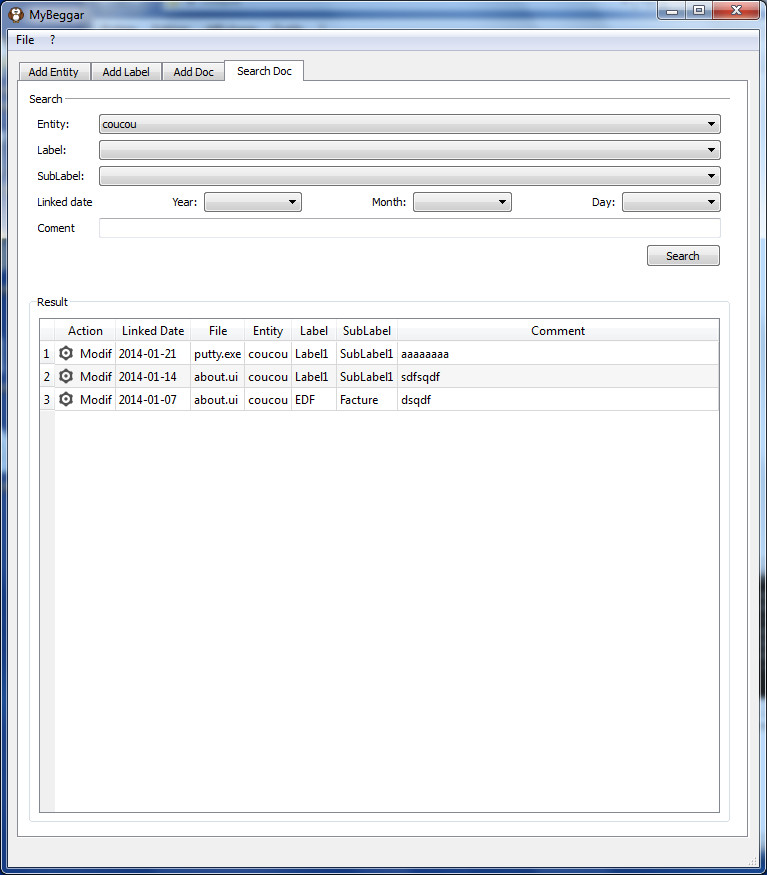This screenshot has height=875, width=767.
Task: Click the Facture sublabel cell
Action: [367, 400]
